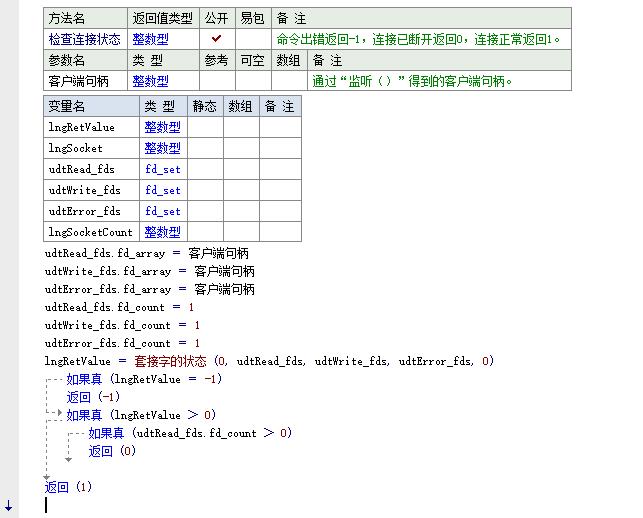Select variable name udtError_fds in the table
643x518 pixels.
tap(84, 211)
